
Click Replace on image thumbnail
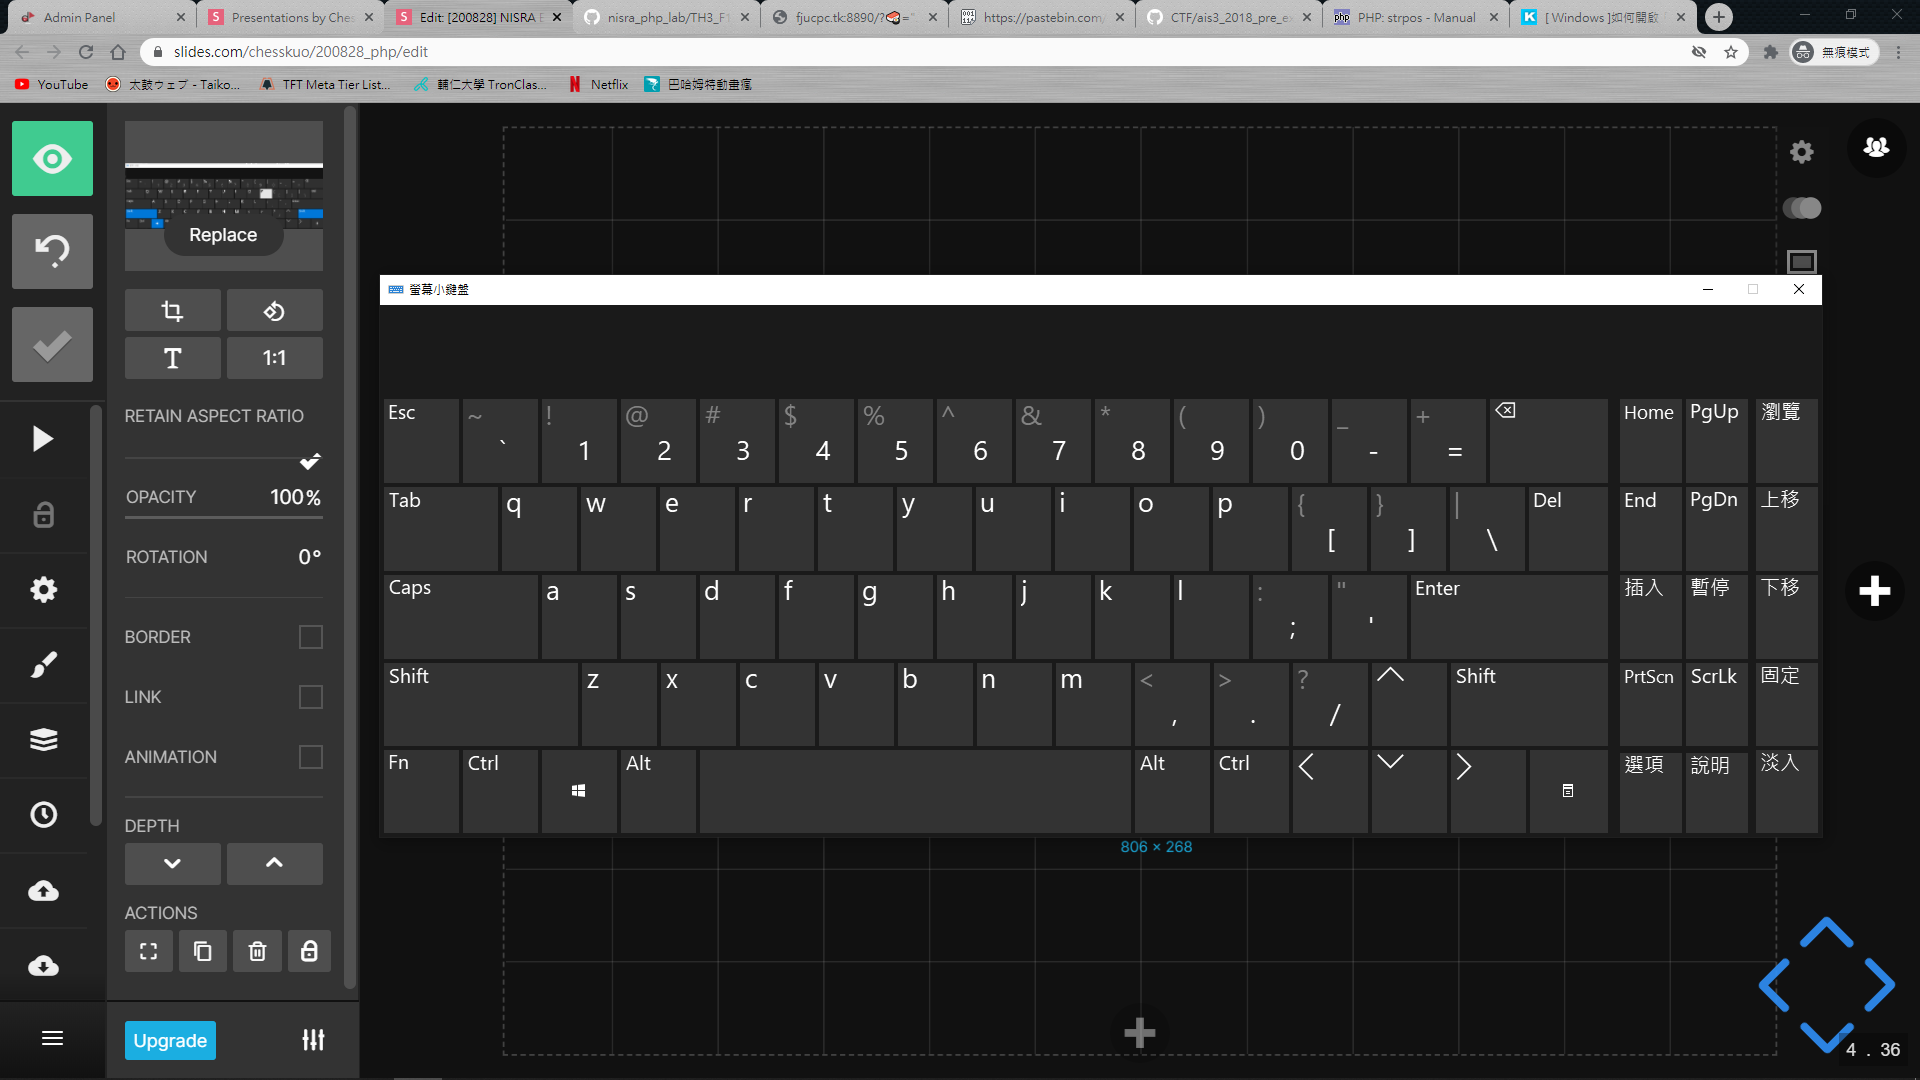[x=223, y=235]
